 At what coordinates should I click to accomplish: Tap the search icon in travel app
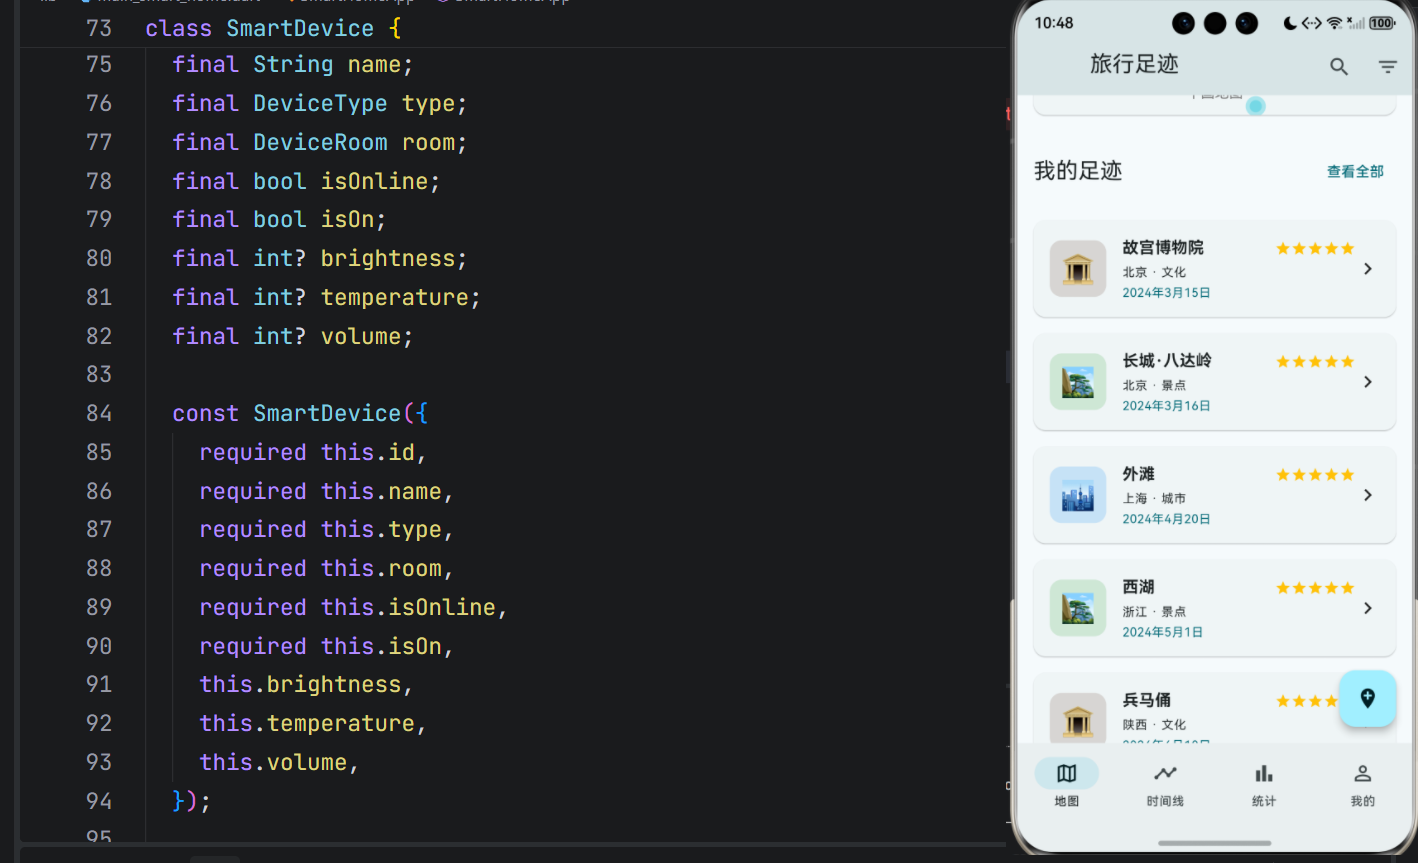[1339, 67]
